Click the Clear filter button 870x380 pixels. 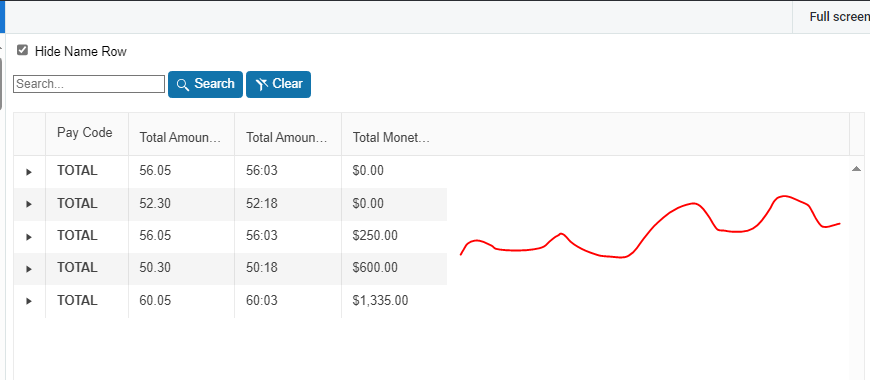279,84
